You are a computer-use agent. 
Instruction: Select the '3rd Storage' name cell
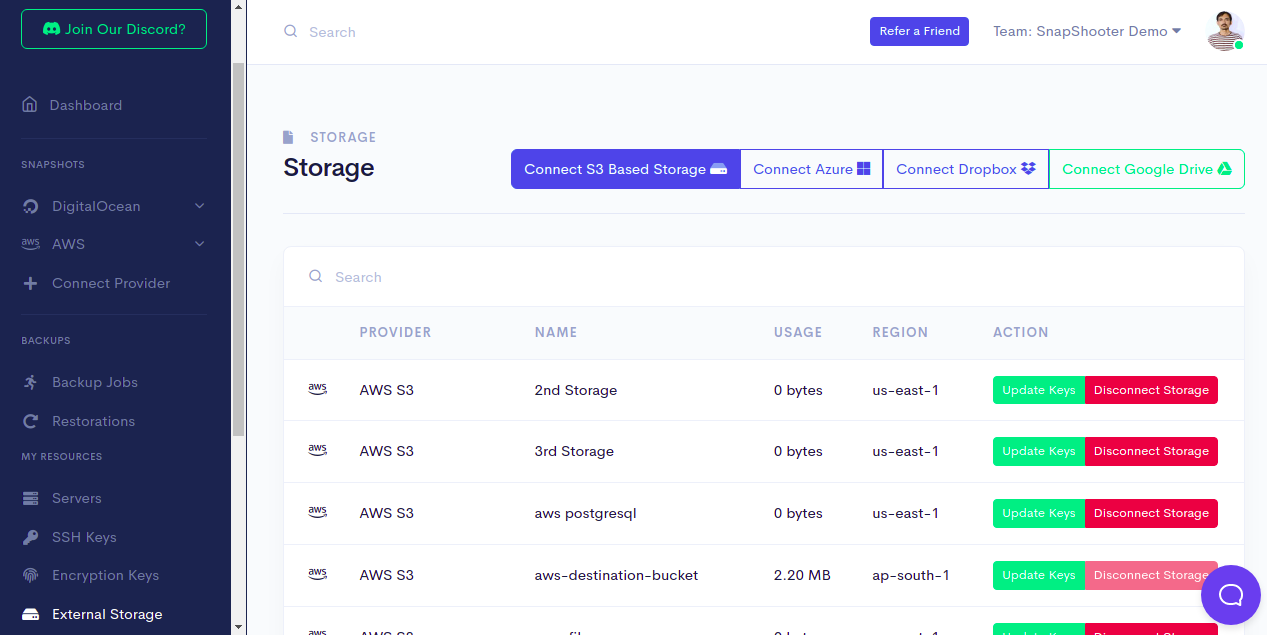(574, 451)
